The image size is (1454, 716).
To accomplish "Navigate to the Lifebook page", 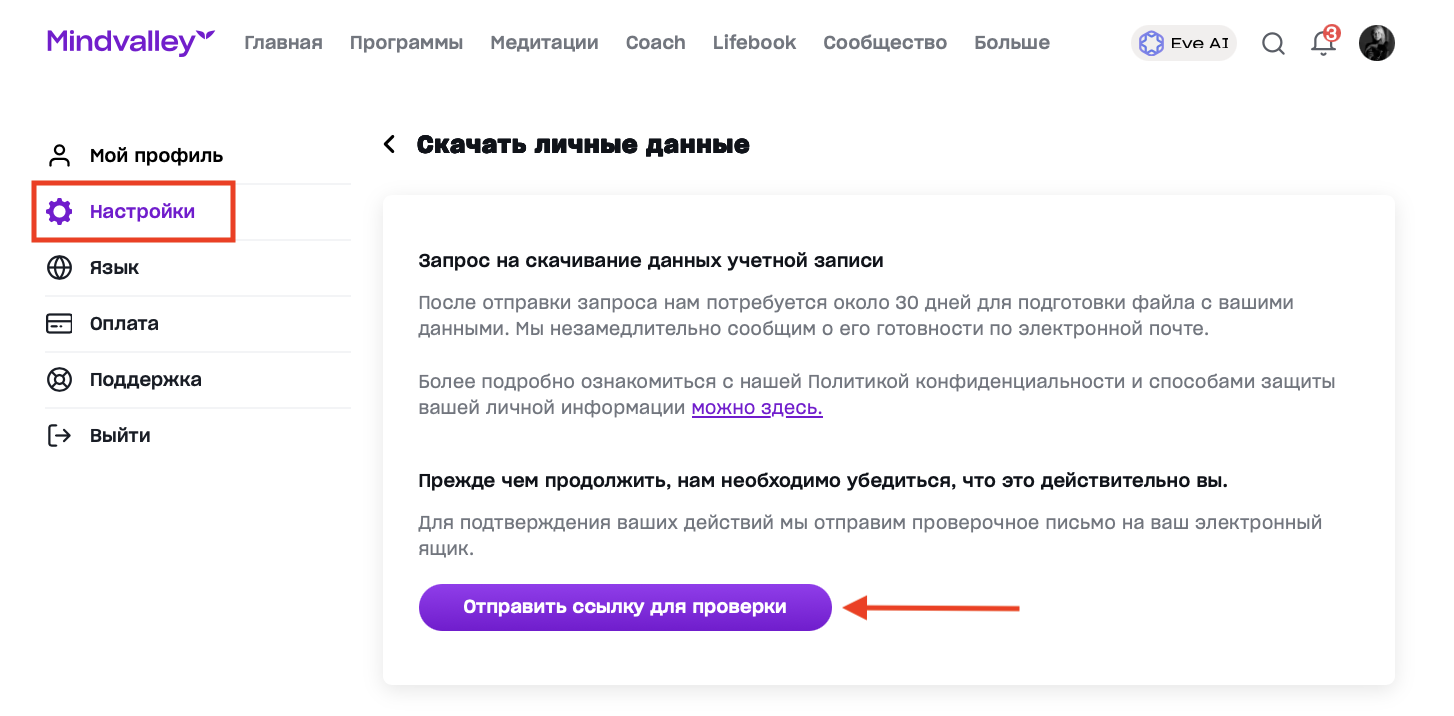I will 754,43.
